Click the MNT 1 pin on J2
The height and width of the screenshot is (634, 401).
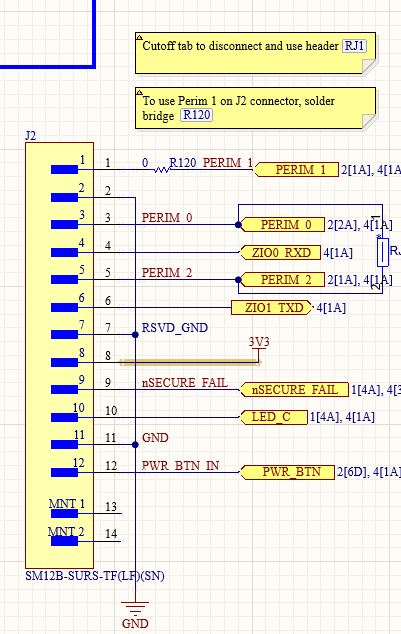point(64,514)
